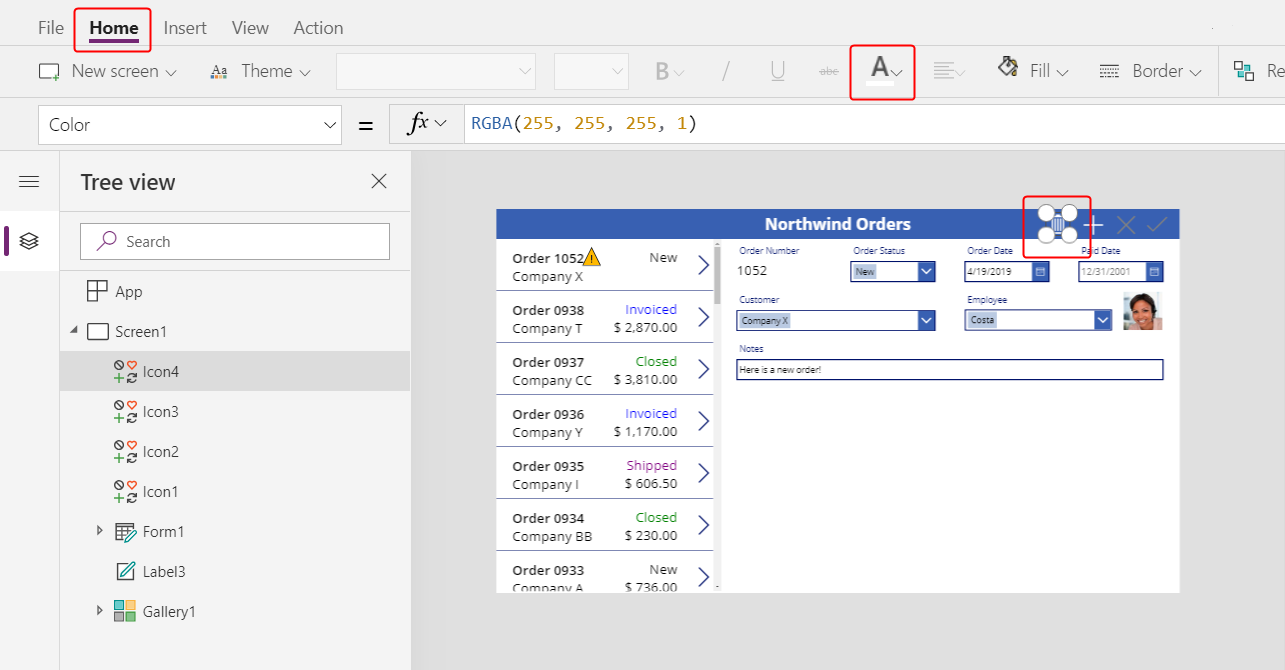Open the Order Date calendar picker

tap(1040, 271)
